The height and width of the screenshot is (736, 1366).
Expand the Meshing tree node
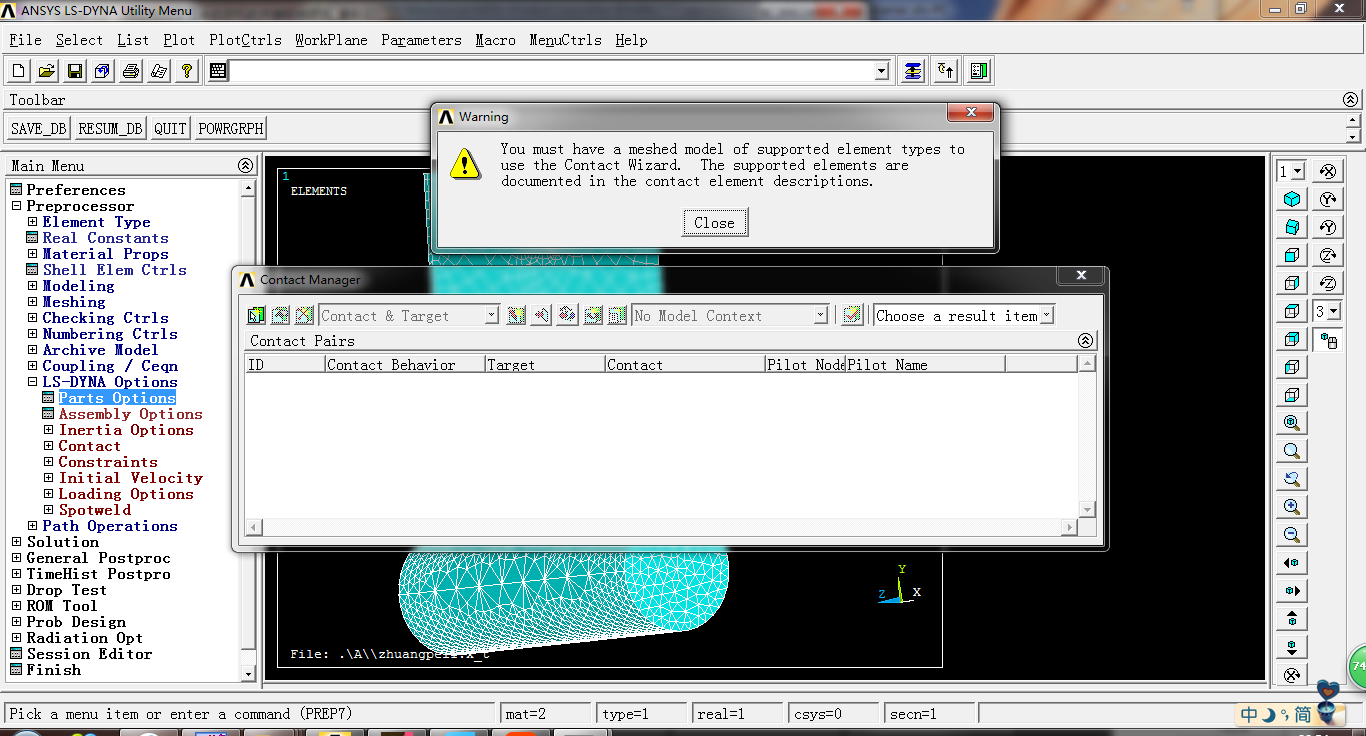pos(33,302)
